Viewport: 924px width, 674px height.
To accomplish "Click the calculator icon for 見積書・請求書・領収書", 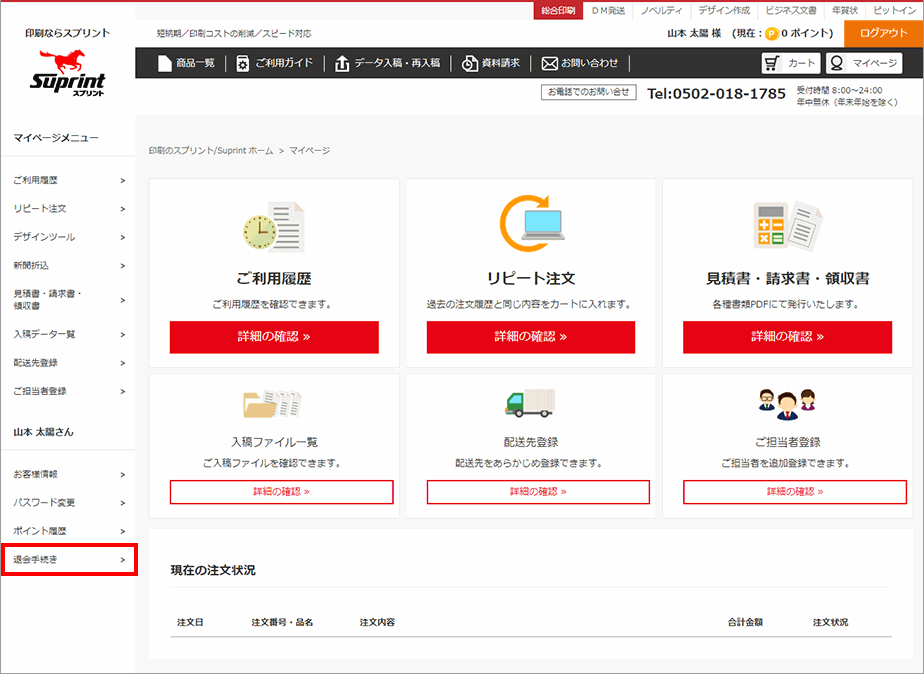I will [x=788, y=225].
